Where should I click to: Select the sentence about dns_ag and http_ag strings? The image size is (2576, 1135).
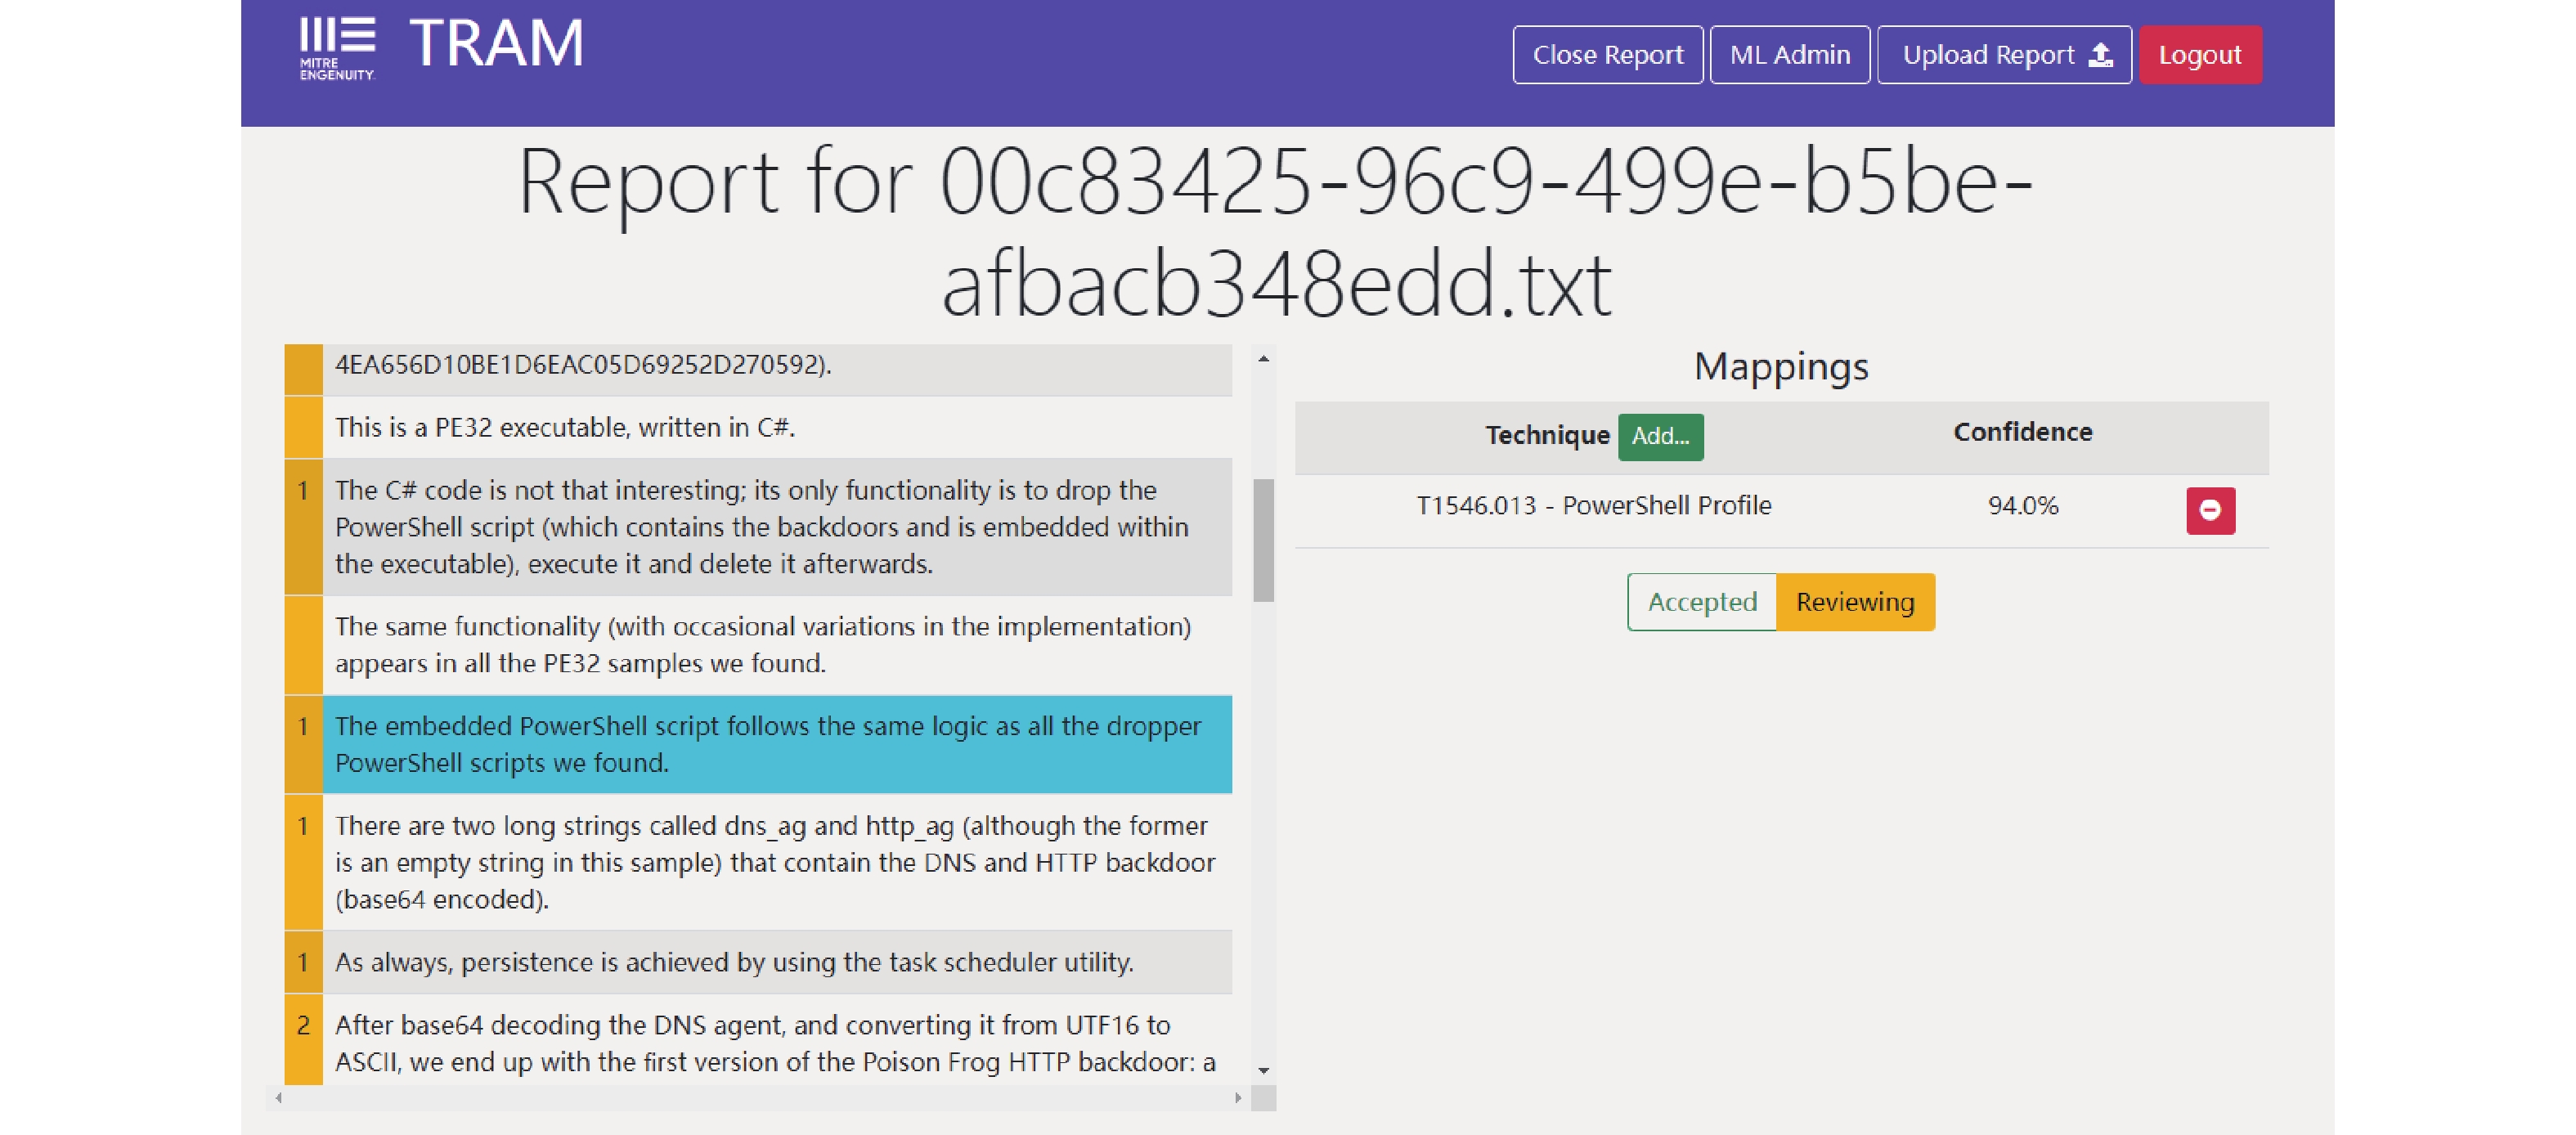[x=774, y=862]
